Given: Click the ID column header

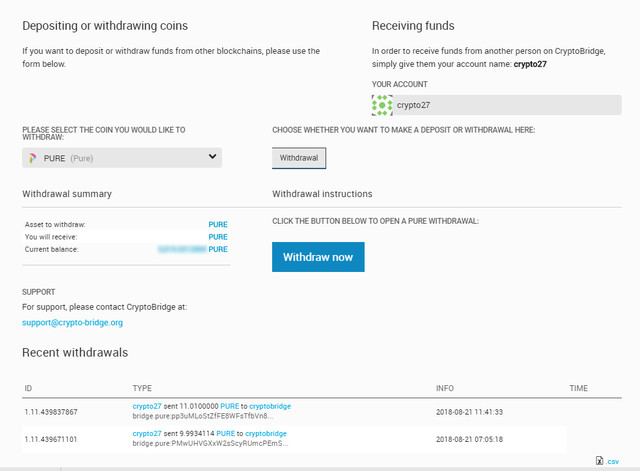Looking at the screenshot, I should pyautogui.click(x=28, y=388).
